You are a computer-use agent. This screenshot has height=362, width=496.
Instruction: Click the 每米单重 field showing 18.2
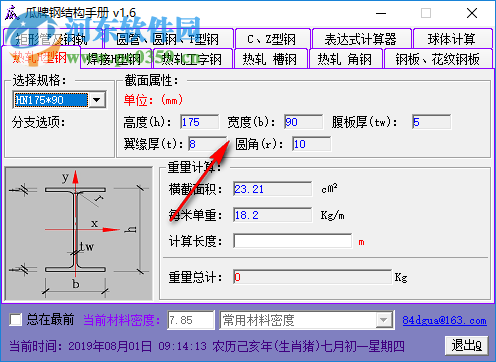(x=273, y=215)
